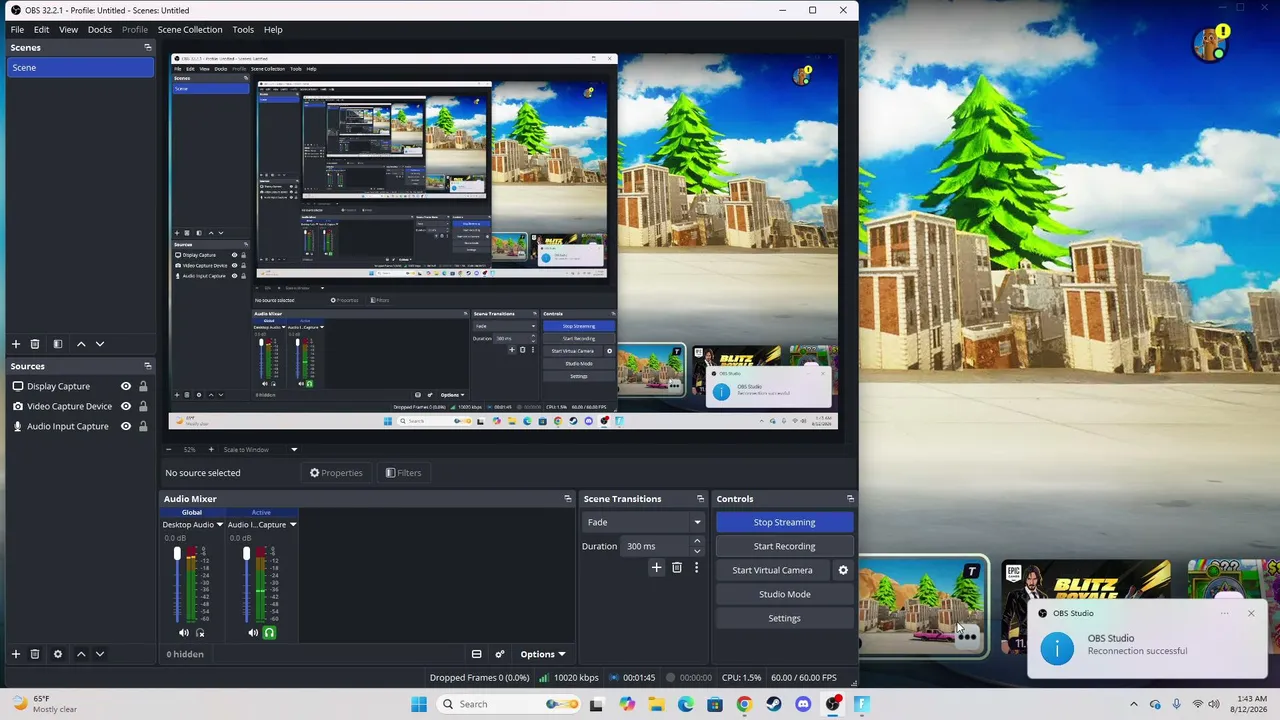
Task: Open the Scene Collection menu
Action: [x=190, y=29]
